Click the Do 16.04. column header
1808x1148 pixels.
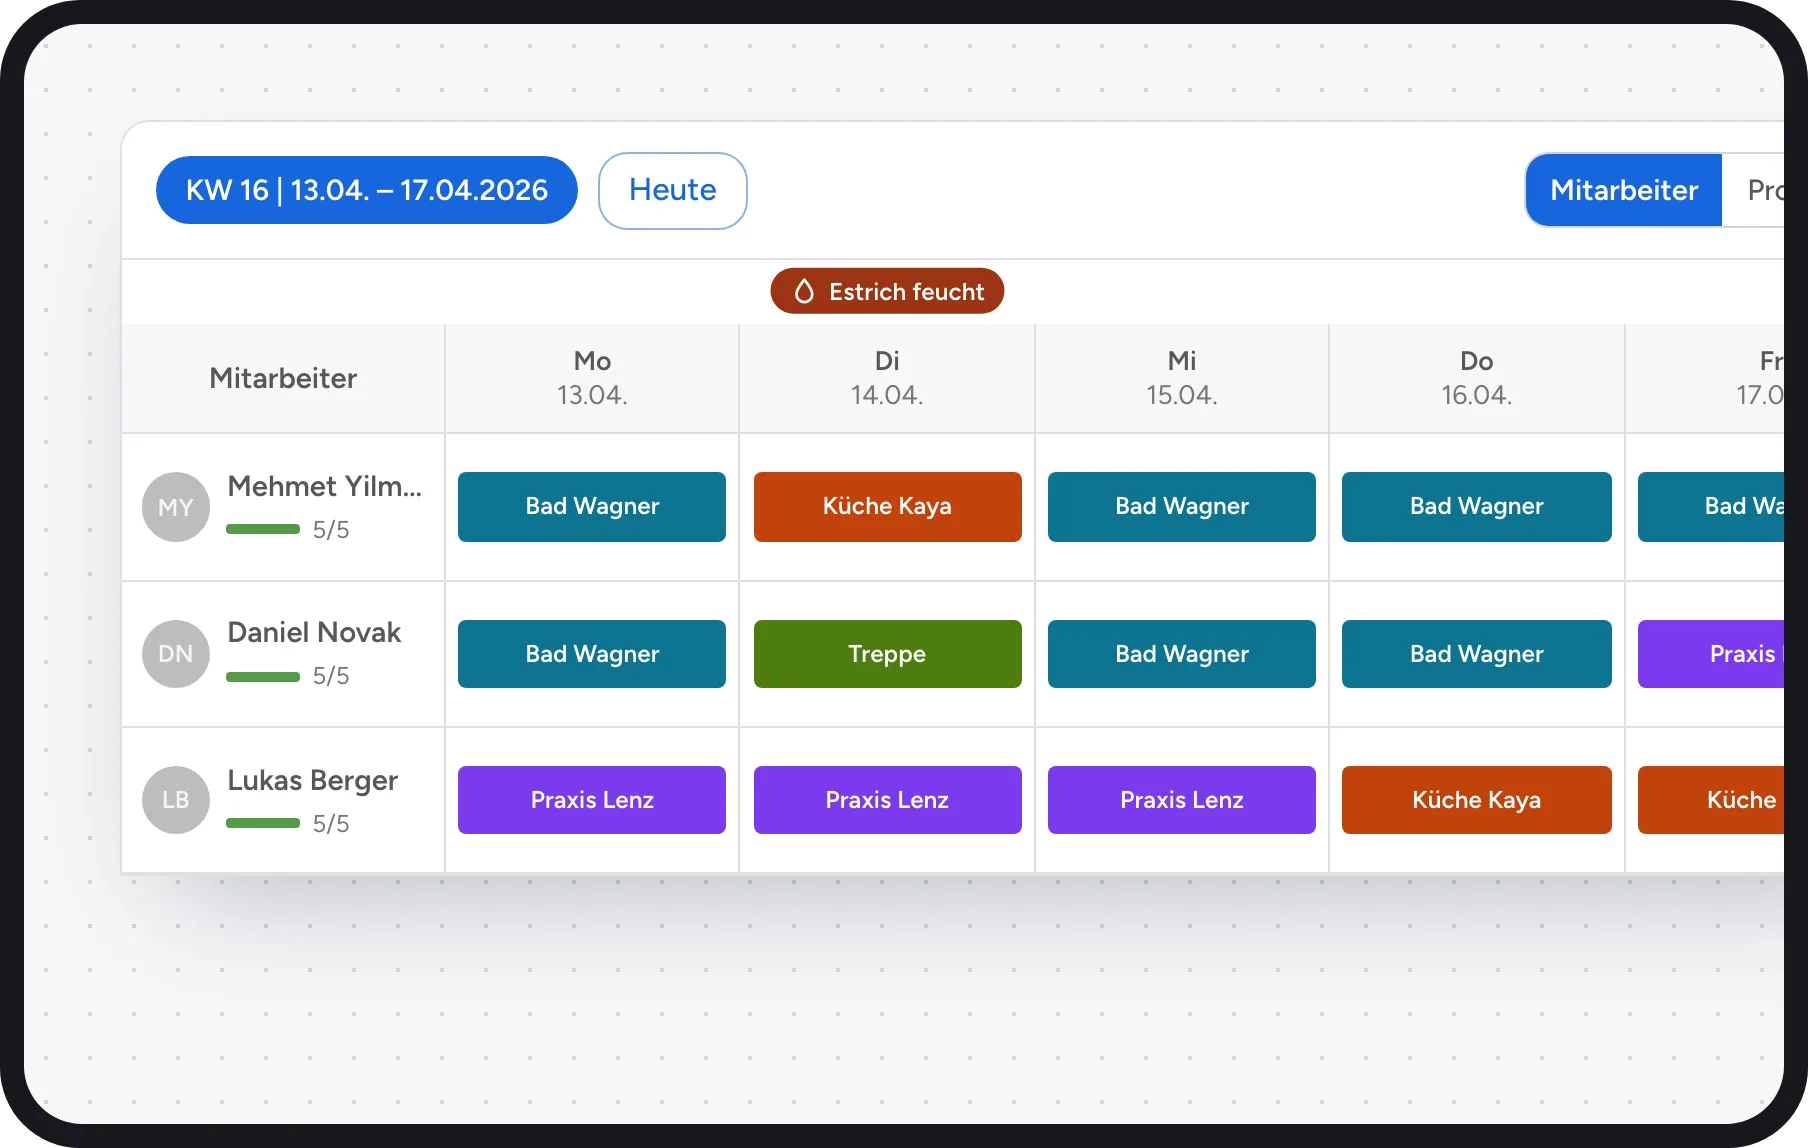click(1477, 378)
